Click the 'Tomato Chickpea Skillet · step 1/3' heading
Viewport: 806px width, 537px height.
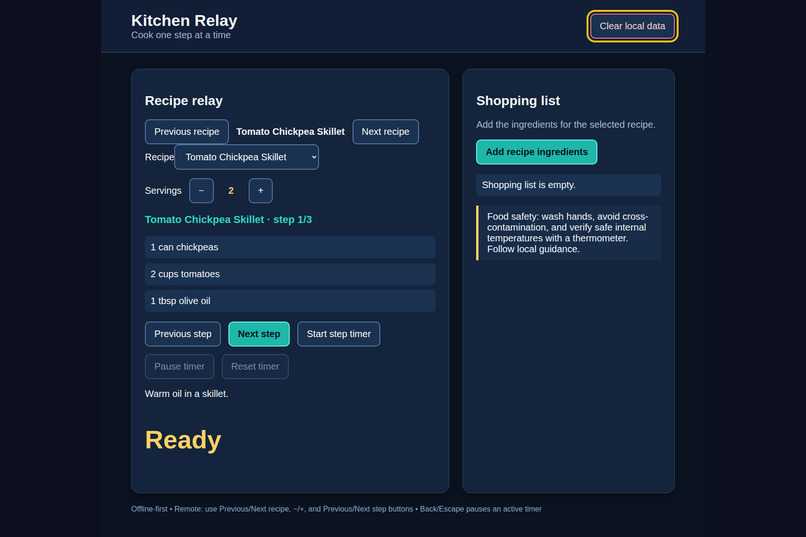point(228,219)
